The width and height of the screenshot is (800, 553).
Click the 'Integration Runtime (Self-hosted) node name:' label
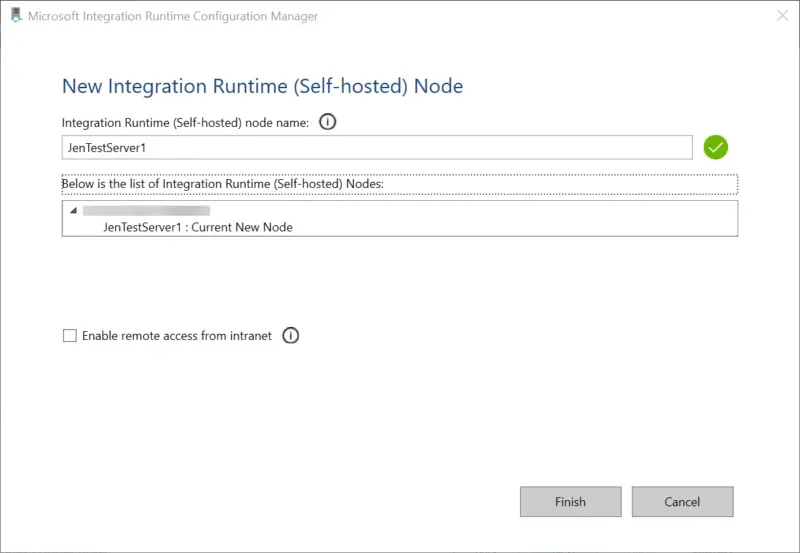coord(185,122)
